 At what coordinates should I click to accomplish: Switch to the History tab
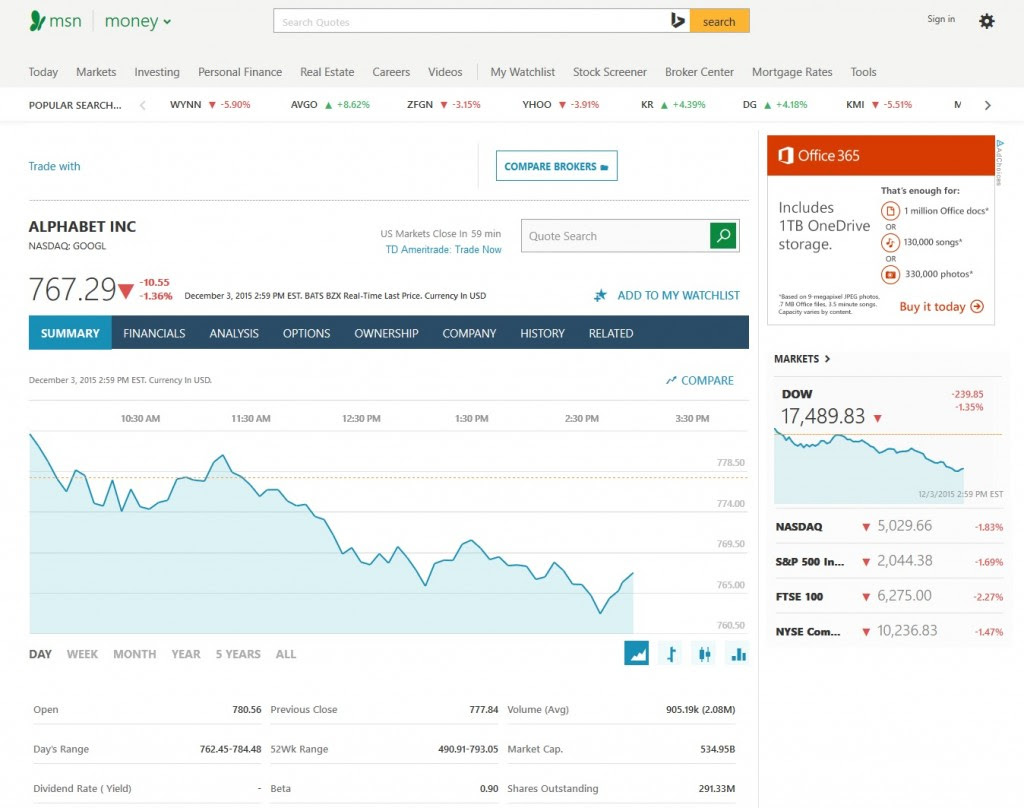542,333
